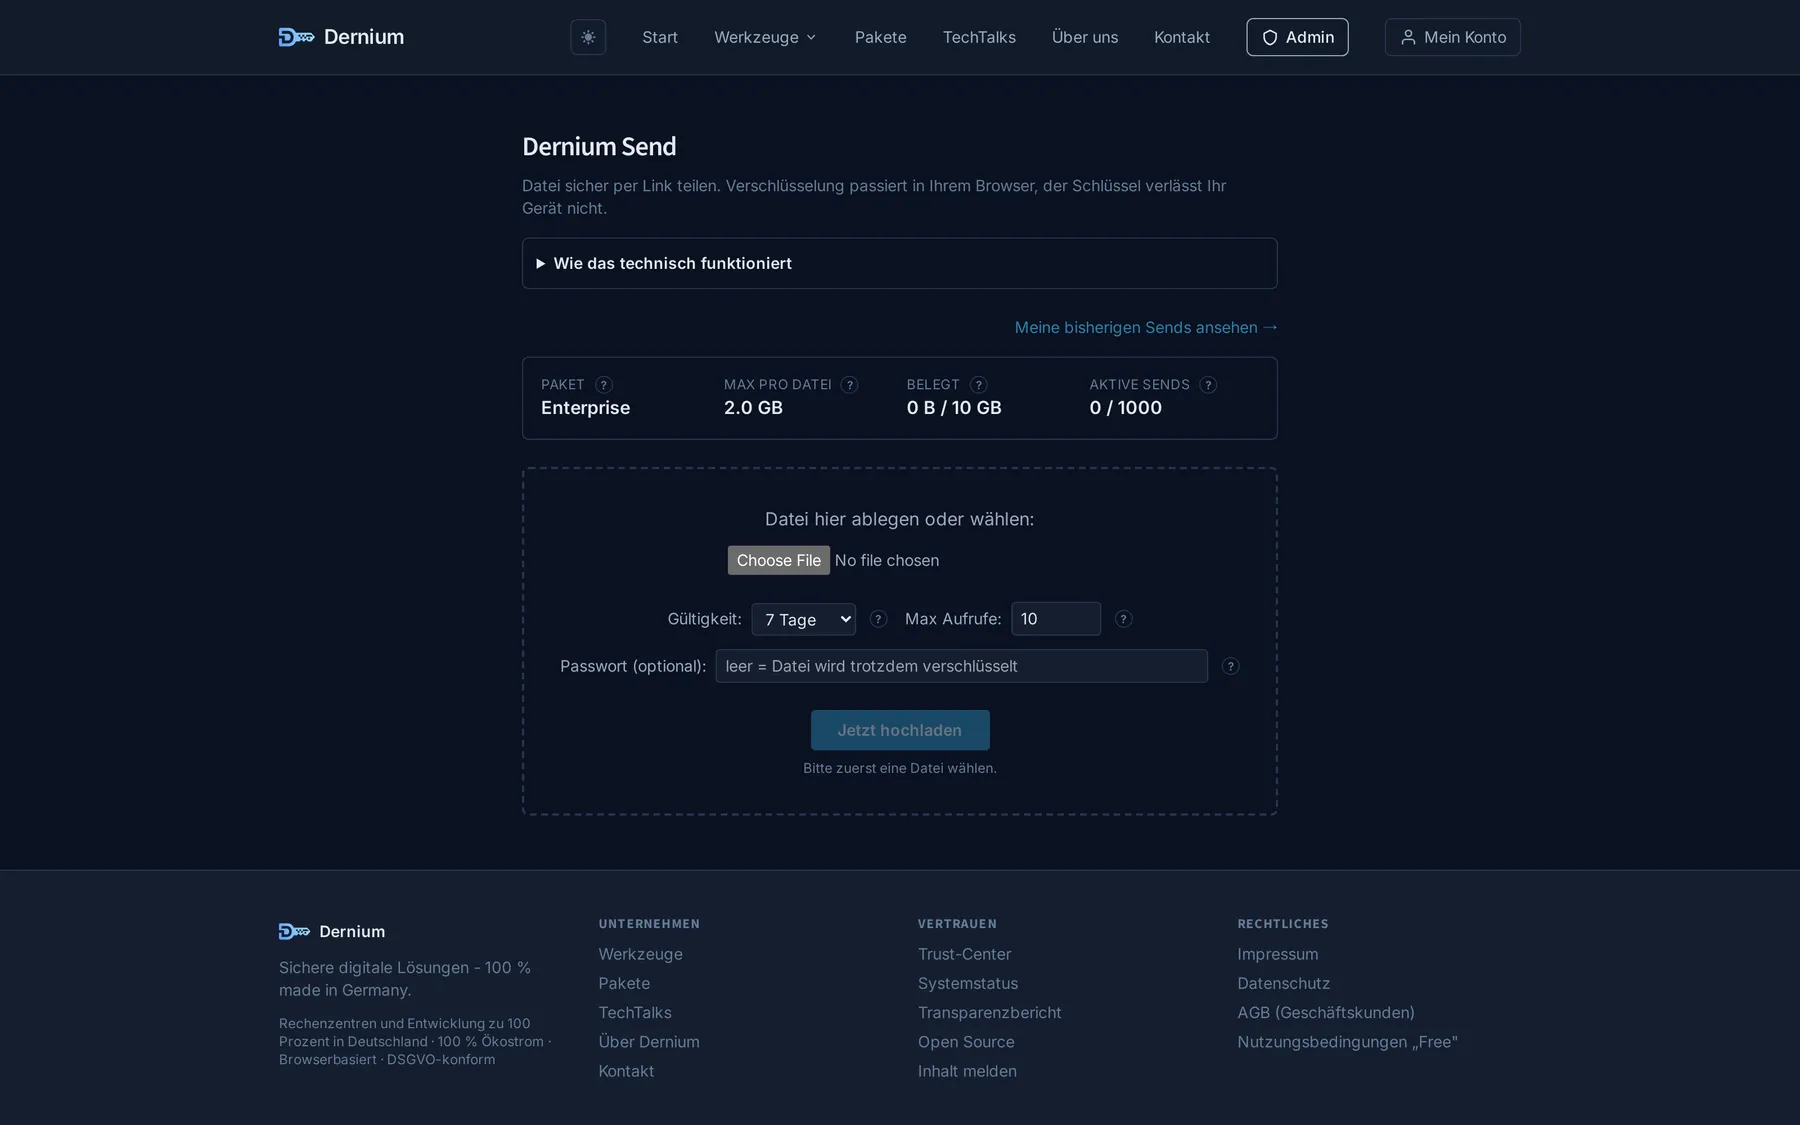The image size is (1800, 1125).
Task: Open the Gültigkeit dropdown showing 7 Tage
Action: (804, 619)
